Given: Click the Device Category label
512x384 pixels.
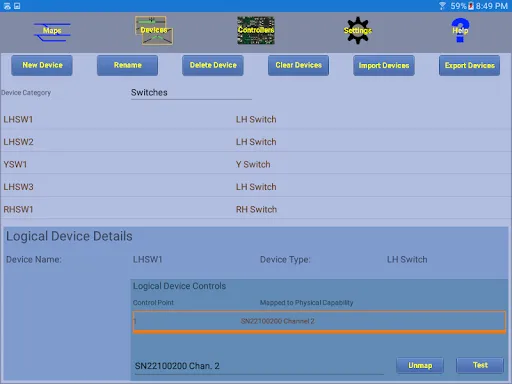Looking at the screenshot, I should click(x=26, y=93).
